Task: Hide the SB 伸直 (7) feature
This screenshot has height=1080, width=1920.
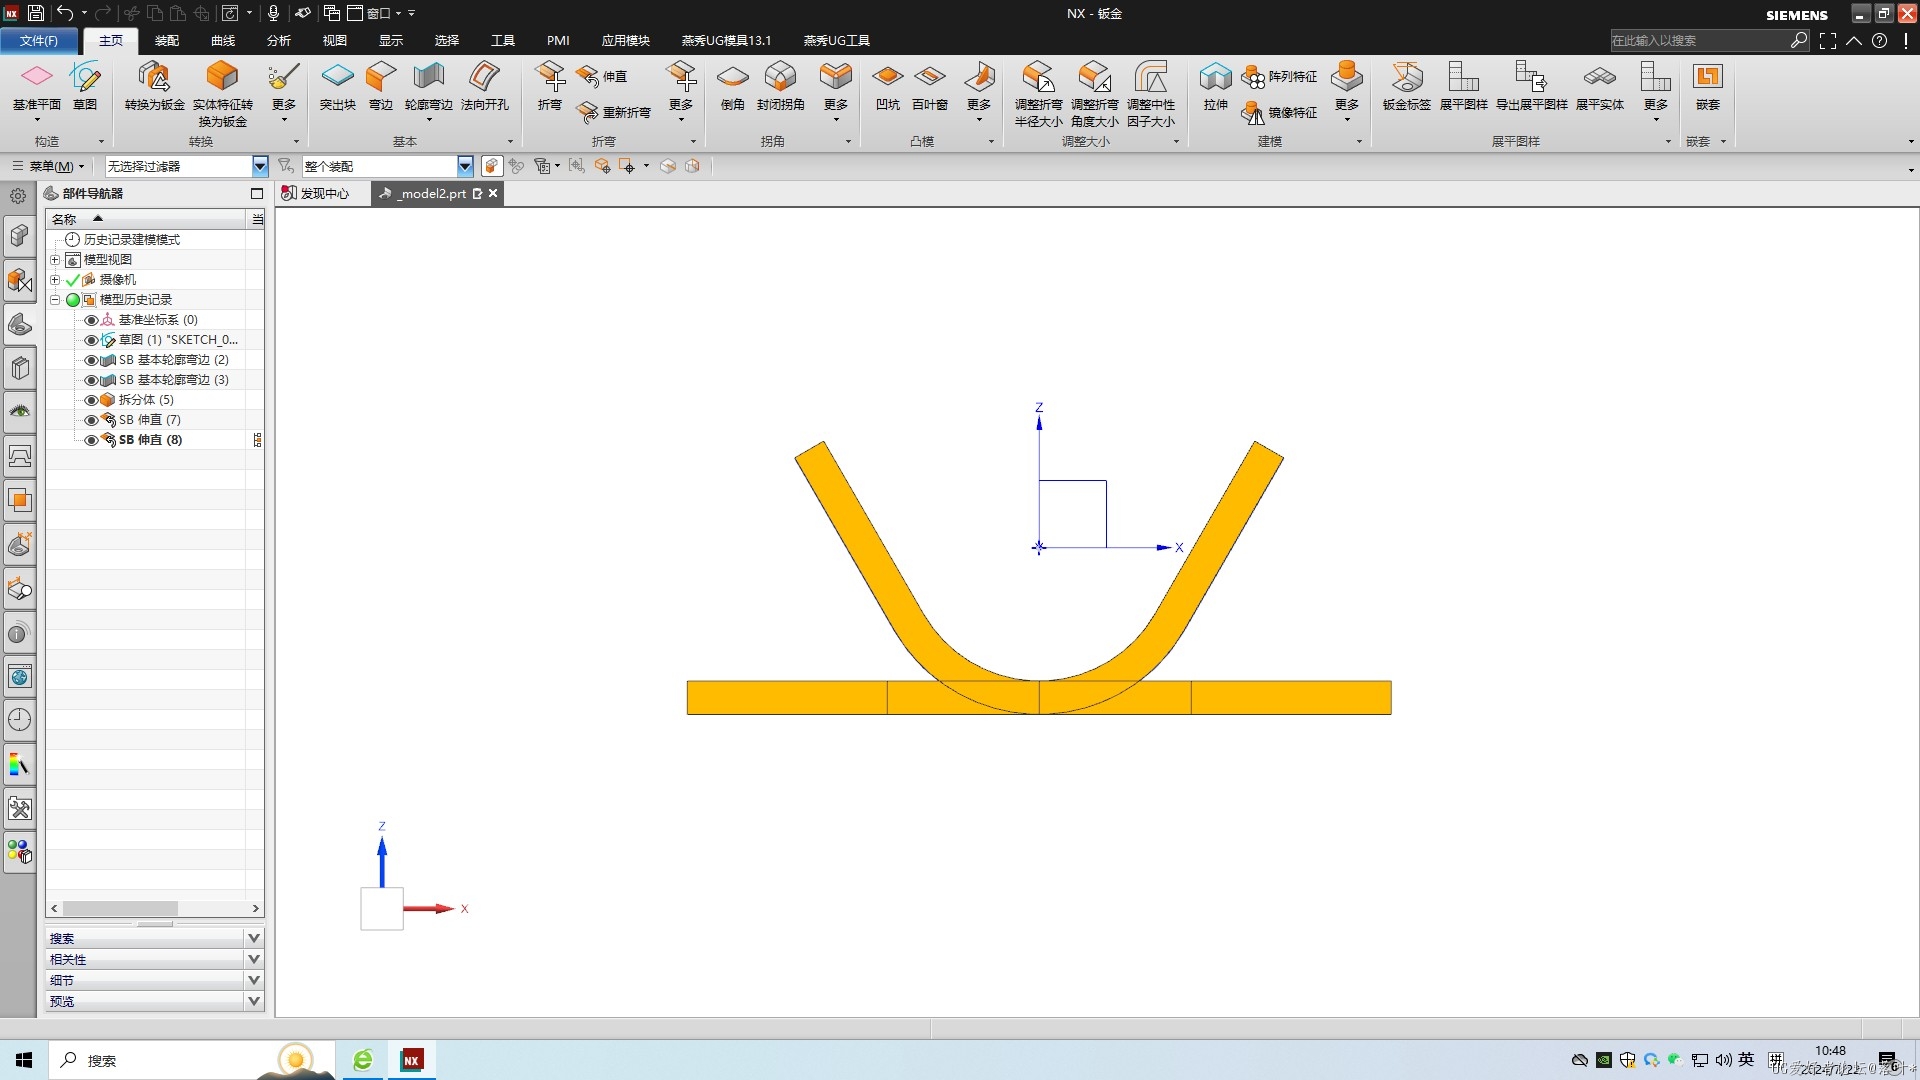Action: [x=91, y=420]
